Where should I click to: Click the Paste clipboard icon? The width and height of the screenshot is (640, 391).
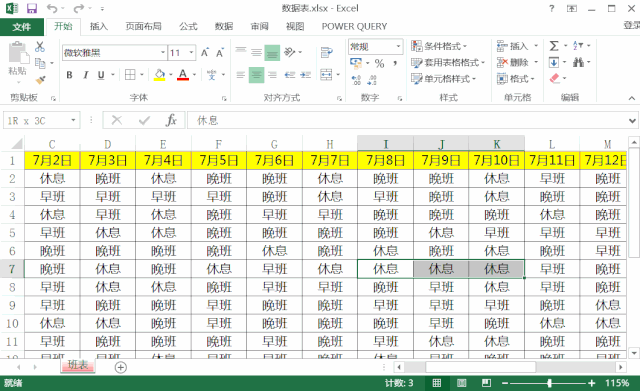click(18, 53)
